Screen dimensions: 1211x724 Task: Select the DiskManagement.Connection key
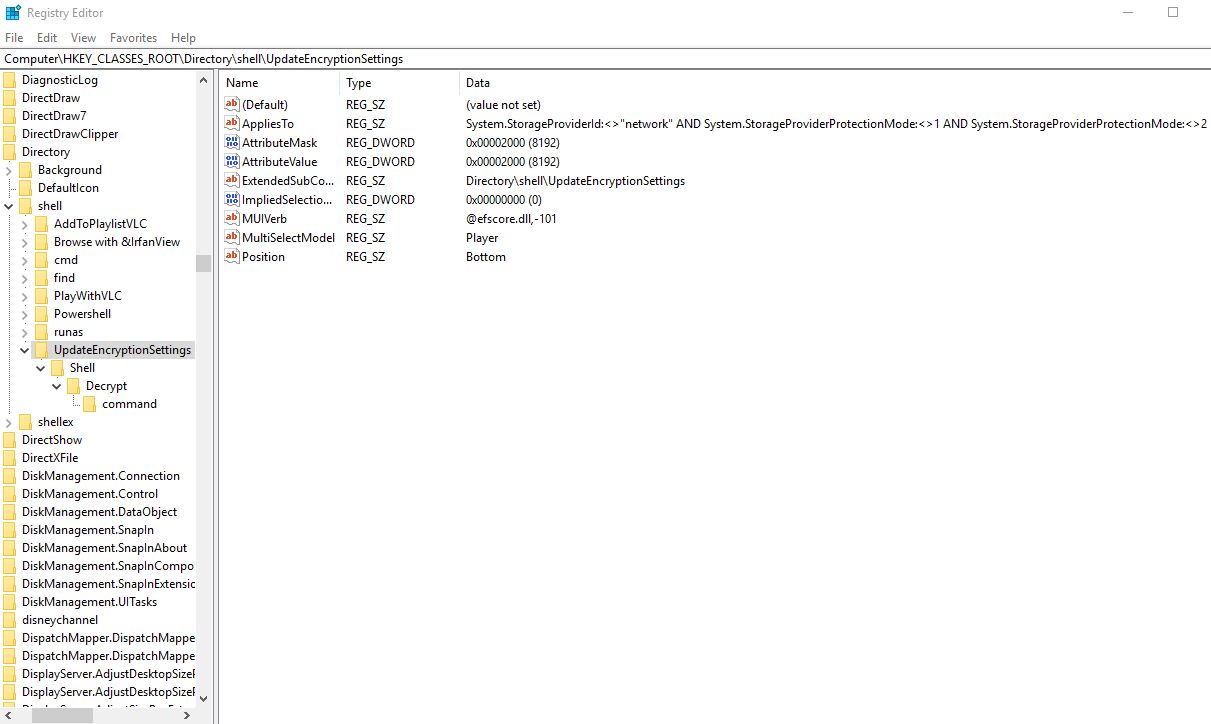tap(101, 476)
